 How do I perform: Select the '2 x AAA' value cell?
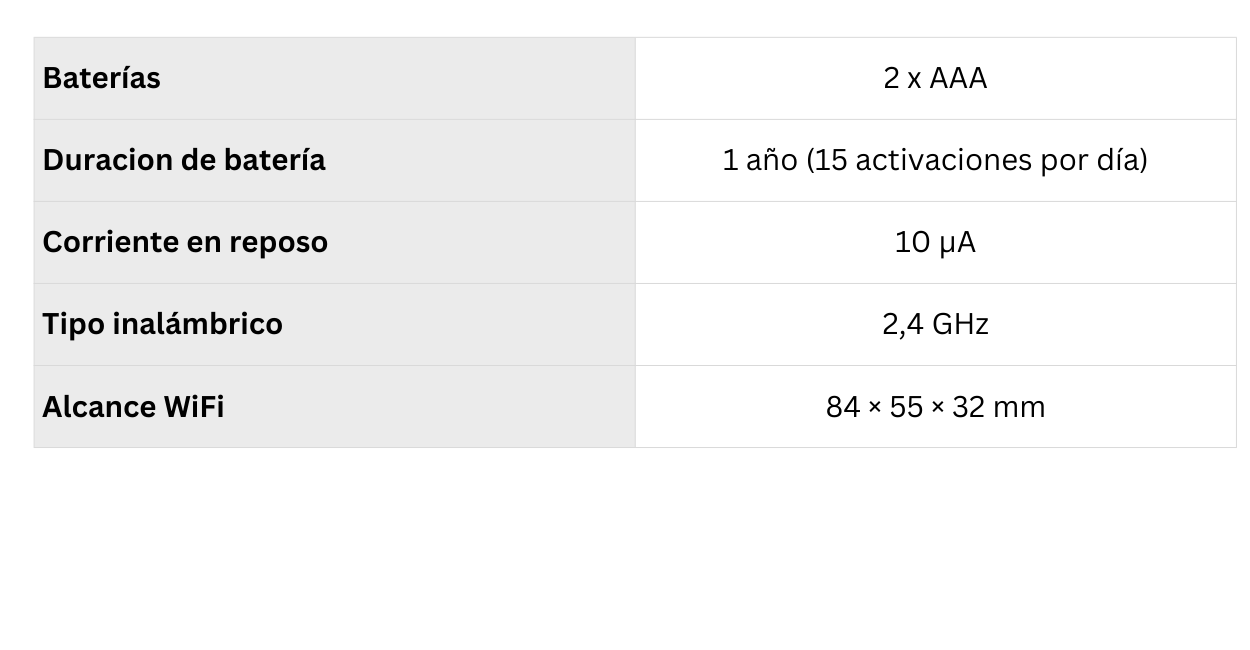click(935, 78)
